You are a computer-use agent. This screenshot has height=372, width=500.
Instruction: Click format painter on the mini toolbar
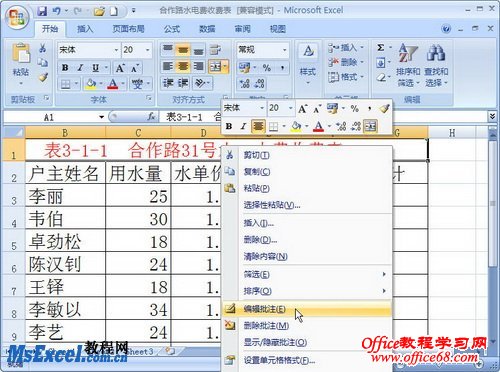(384, 108)
